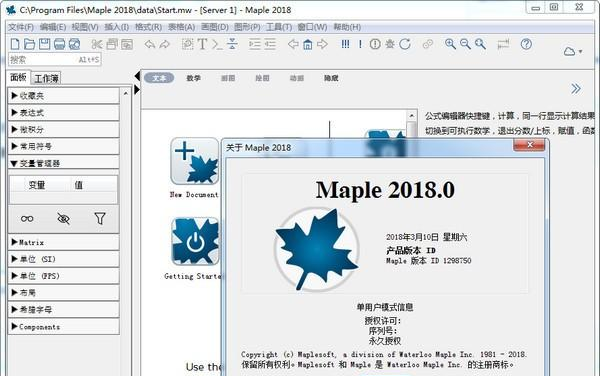Execute entire worksheet with triple exclamation icon
Viewport: 600px width, 376px height.
(x=345, y=44)
